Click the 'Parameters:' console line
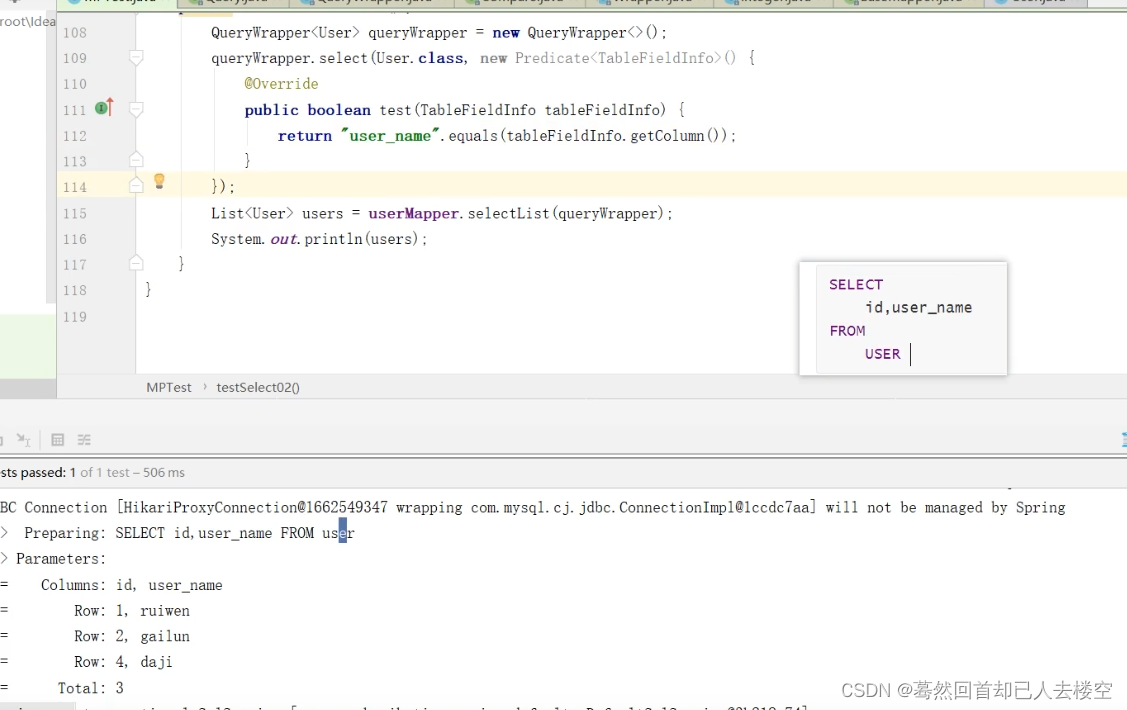The height and width of the screenshot is (710, 1127). (x=61, y=559)
